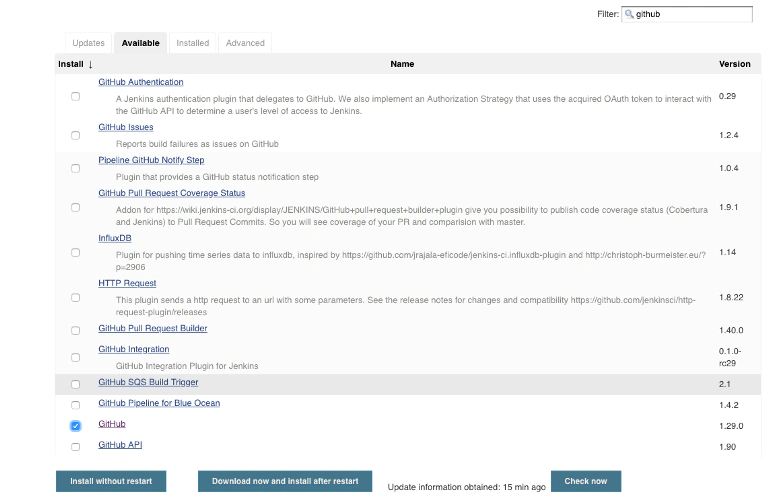Check the GitHub SQS Build Trigger checkbox
The image size is (764, 500).
[76, 385]
